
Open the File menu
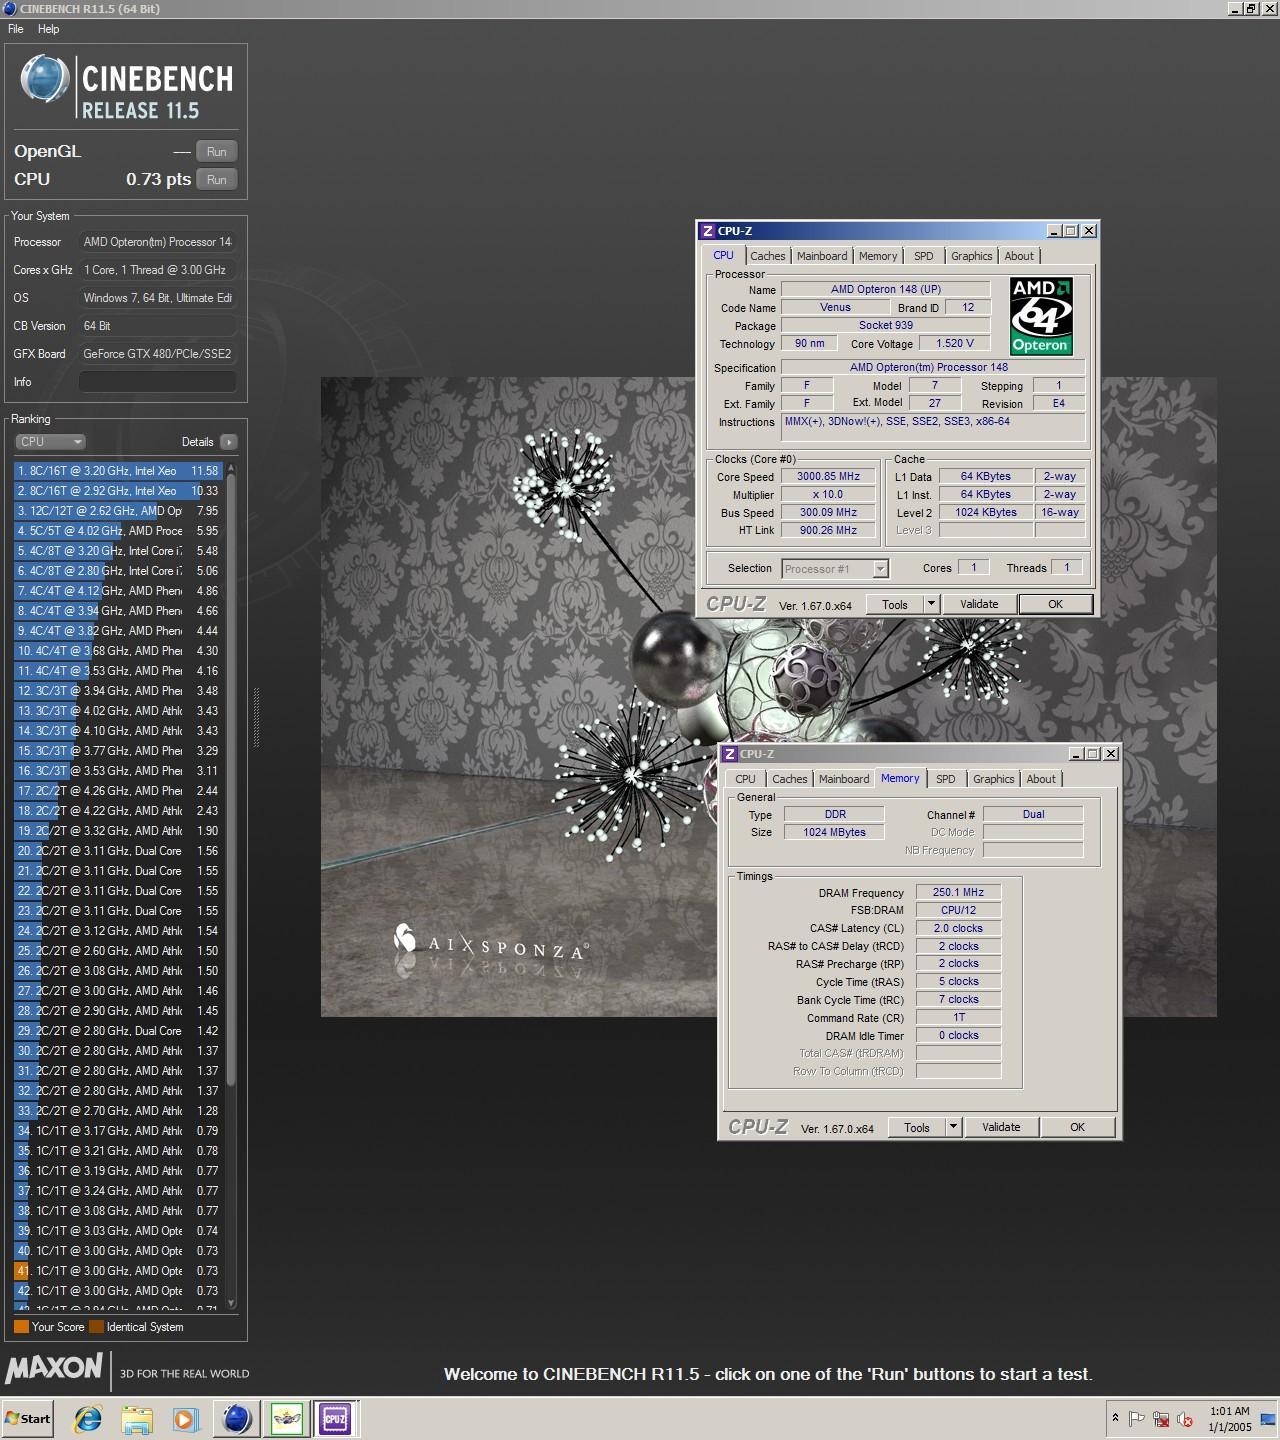click(x=16, y=29)
